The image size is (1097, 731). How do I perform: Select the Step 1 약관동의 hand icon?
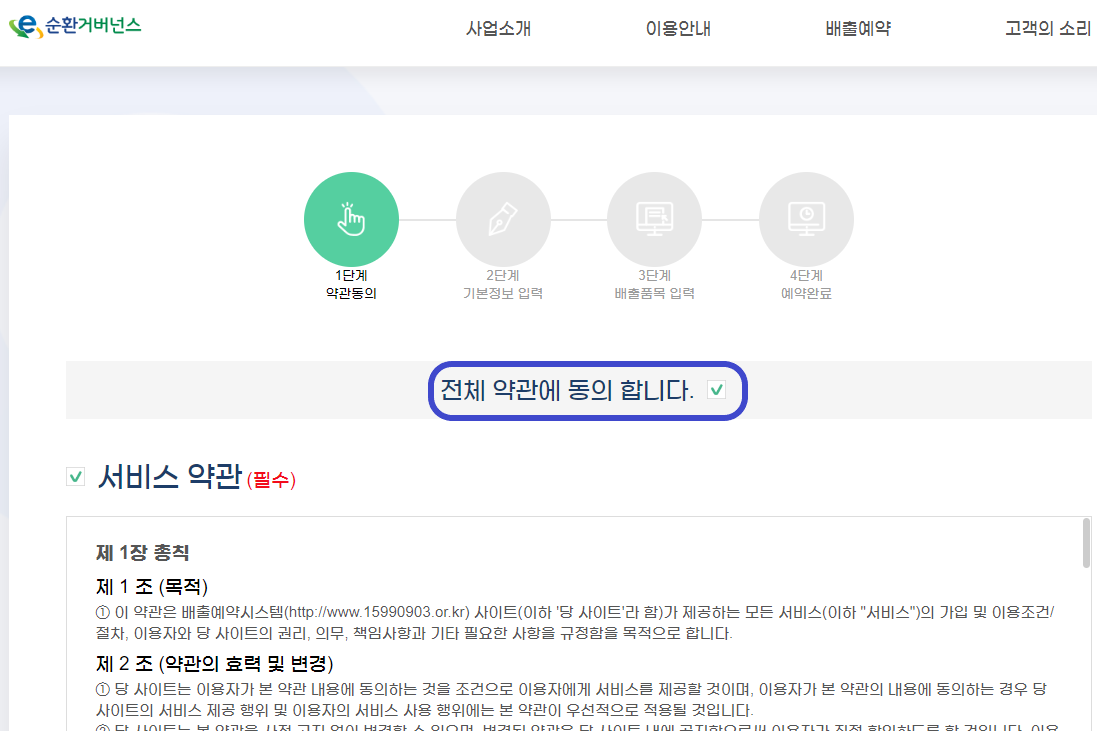pos(351,218)
